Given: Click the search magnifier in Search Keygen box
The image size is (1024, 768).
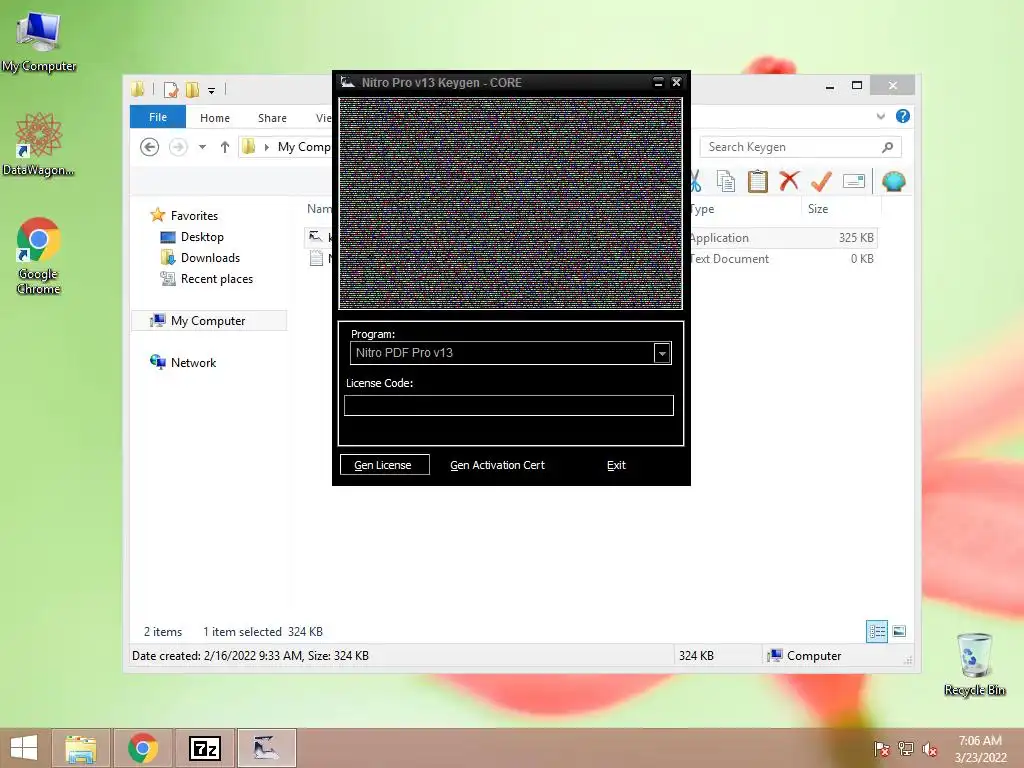Looking at the screenshot, I should pos(887,147).
